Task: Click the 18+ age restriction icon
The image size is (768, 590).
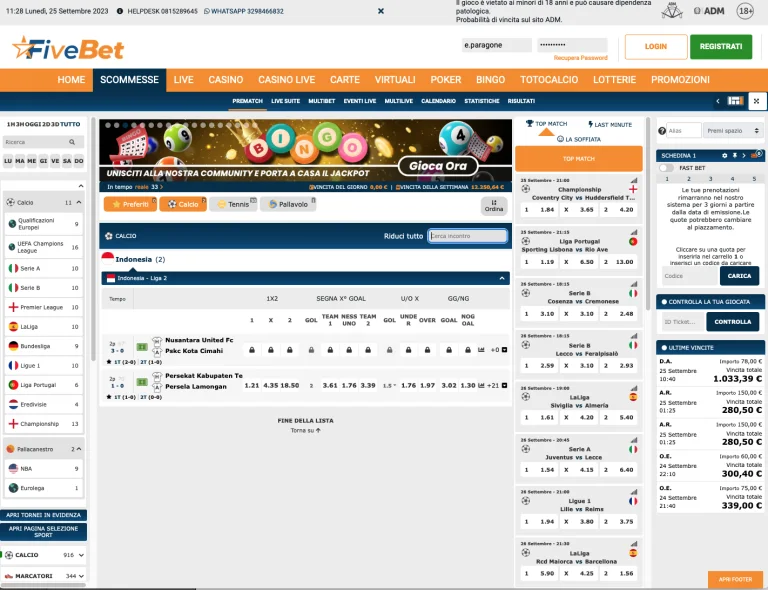Action: (745, 11)
